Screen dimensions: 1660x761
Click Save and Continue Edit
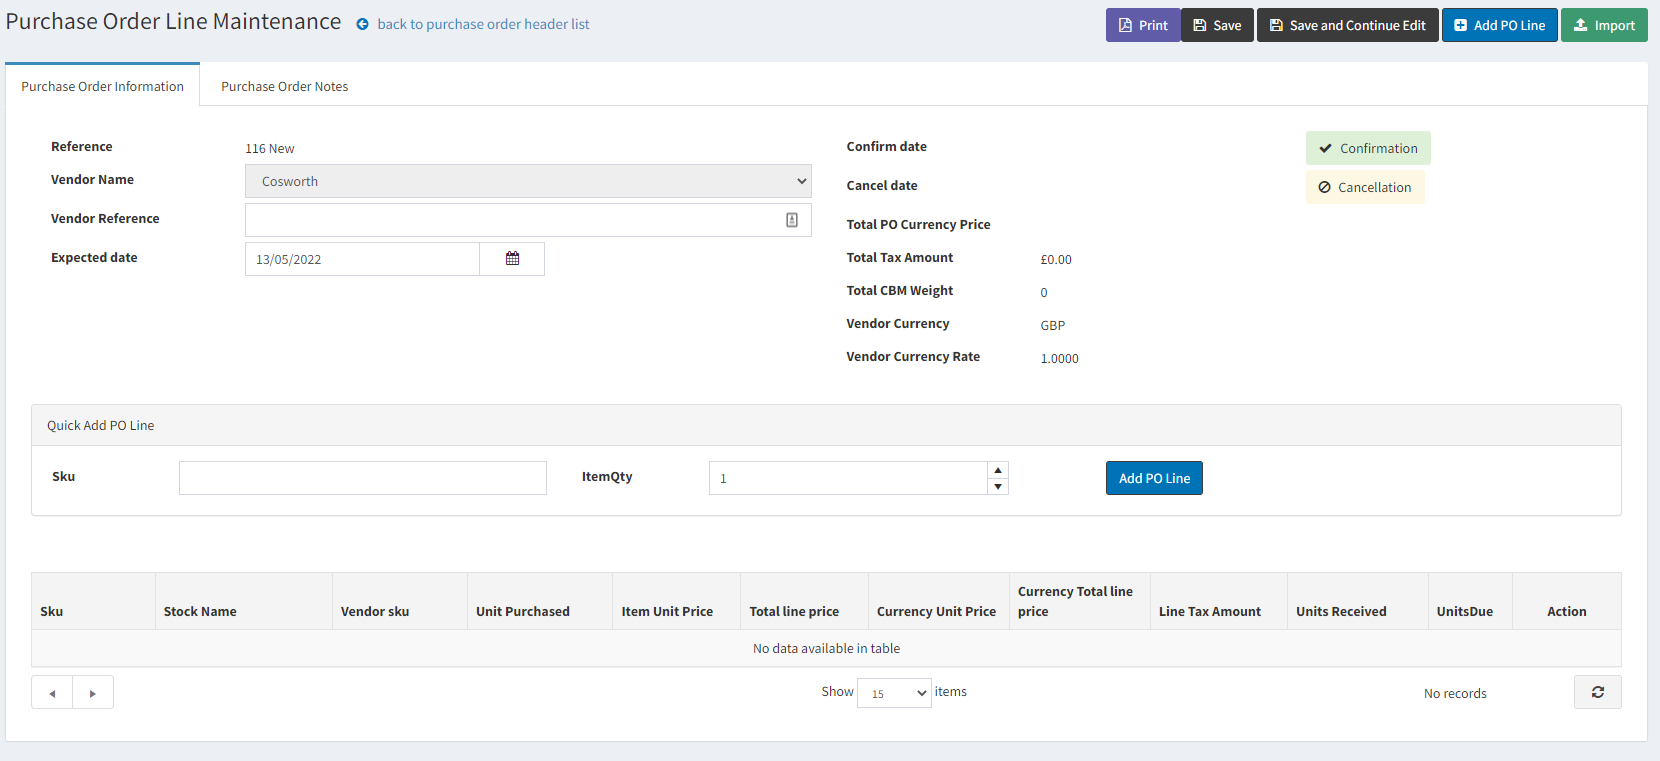(1347, 25)
